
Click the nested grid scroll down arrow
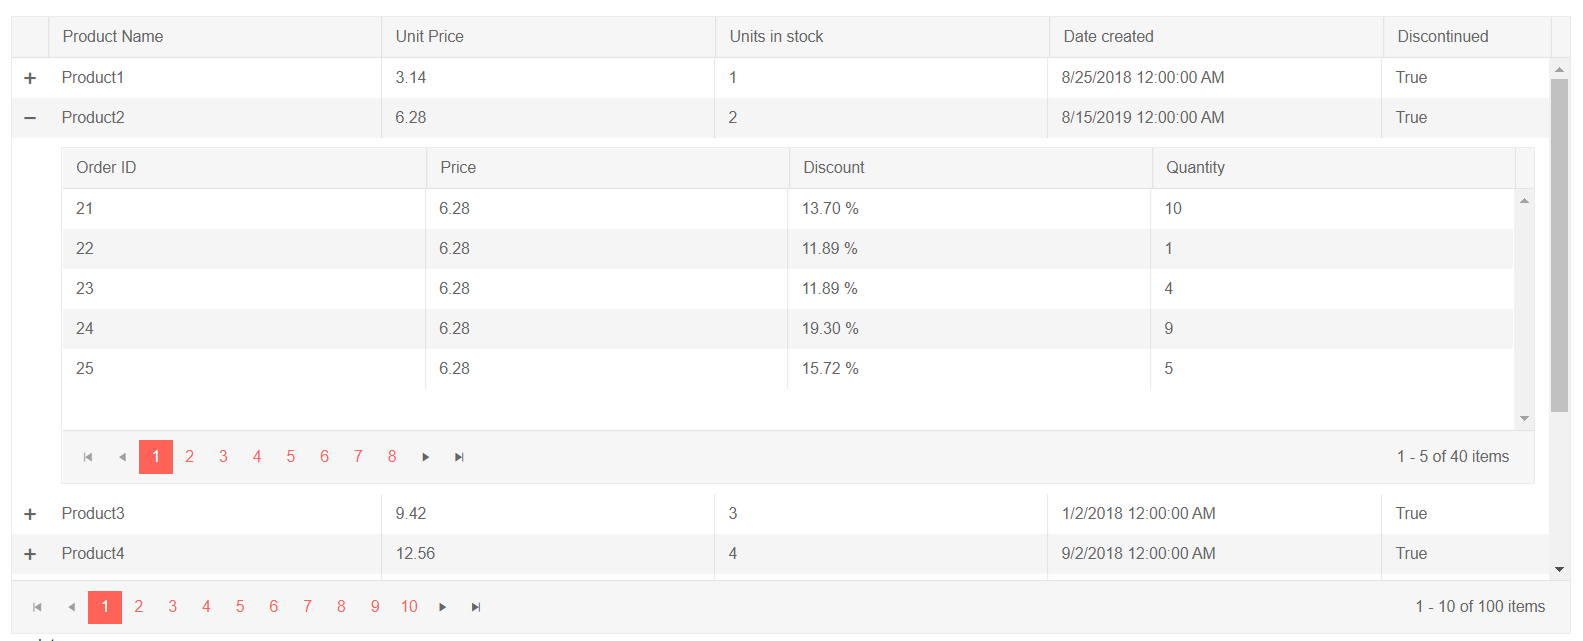[1525, 418]
